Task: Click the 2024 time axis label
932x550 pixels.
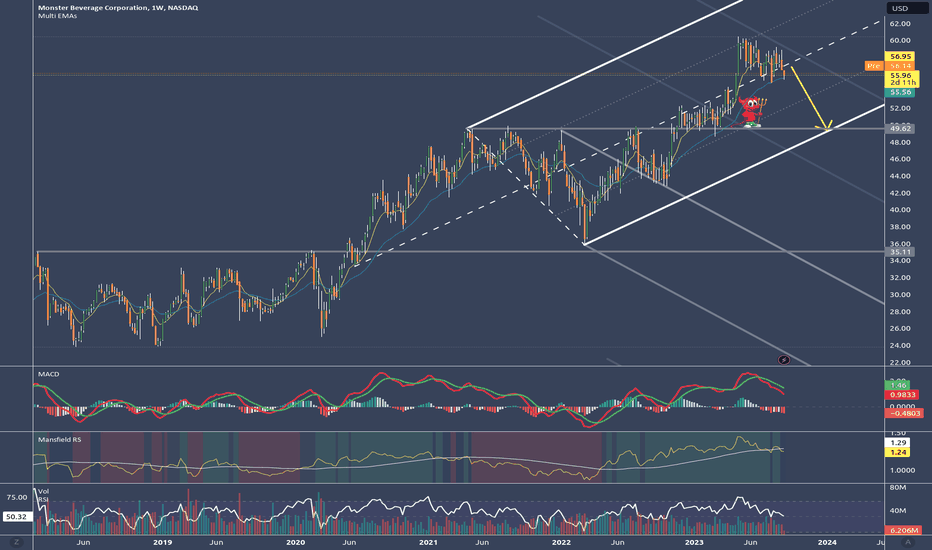Action: click(827, 542)
